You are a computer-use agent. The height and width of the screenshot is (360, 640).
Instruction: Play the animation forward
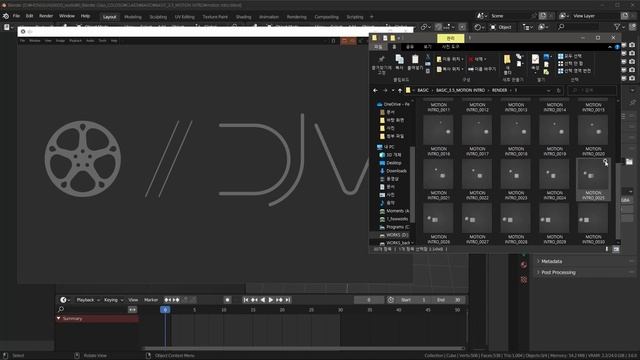(x=271, y=300)
